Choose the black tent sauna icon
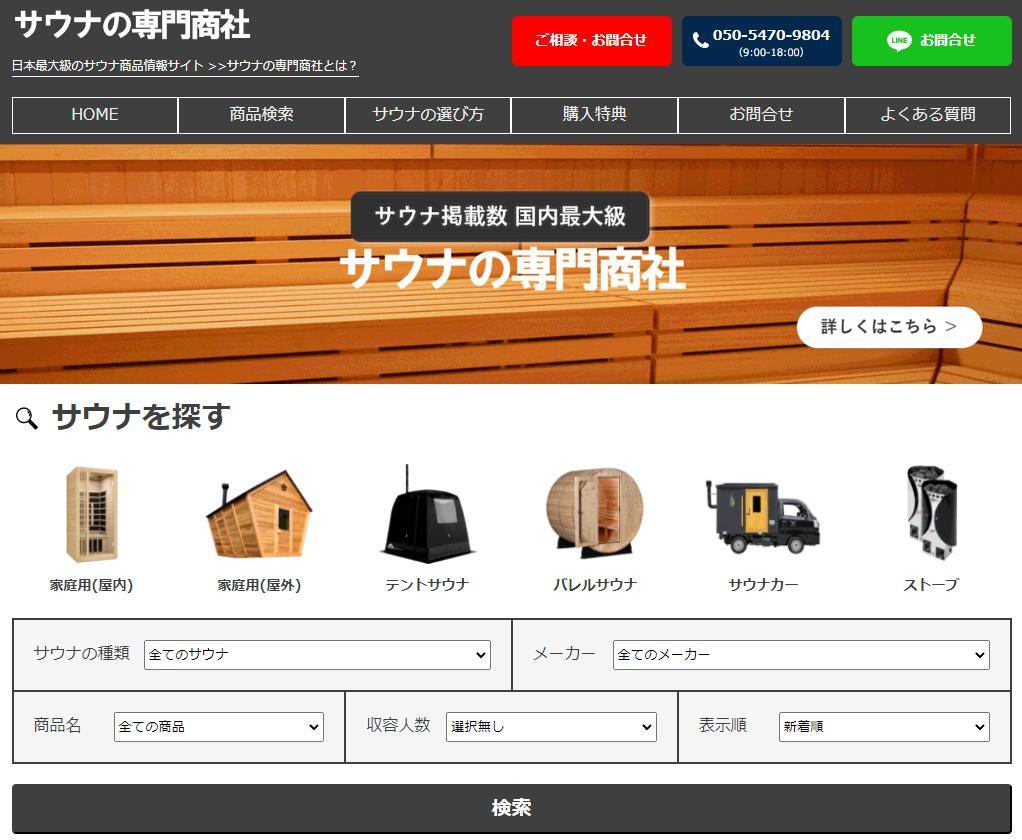The image size is (1022, 840). pos(427,515)
